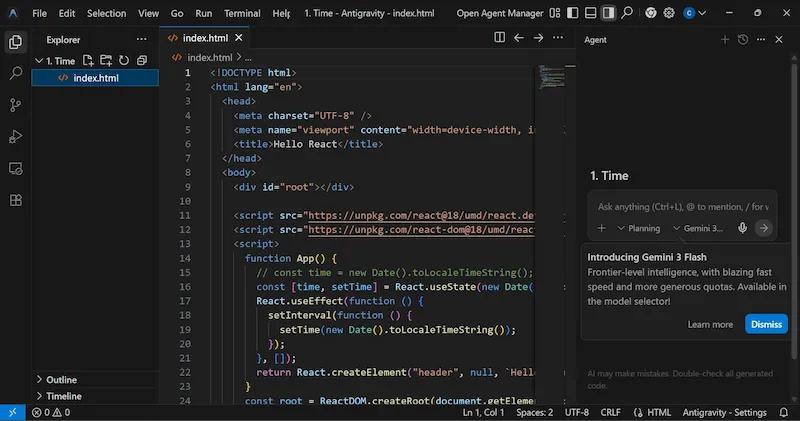Toggle the Agent secondary side bar

(608, 13)
